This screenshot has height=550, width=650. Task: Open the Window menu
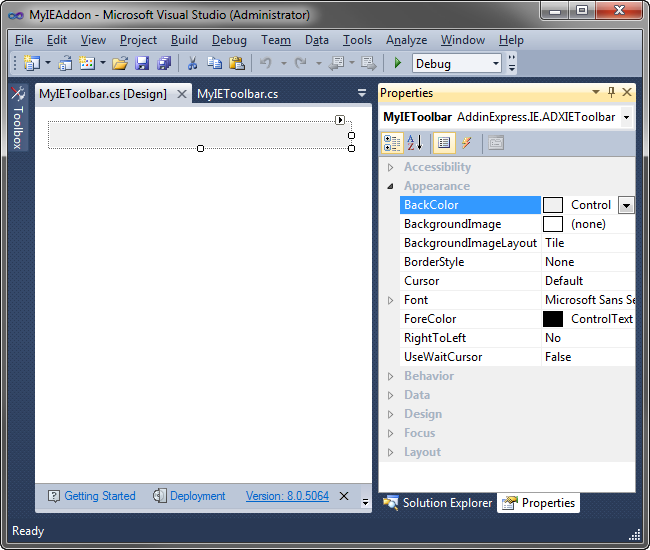(463, 40)
